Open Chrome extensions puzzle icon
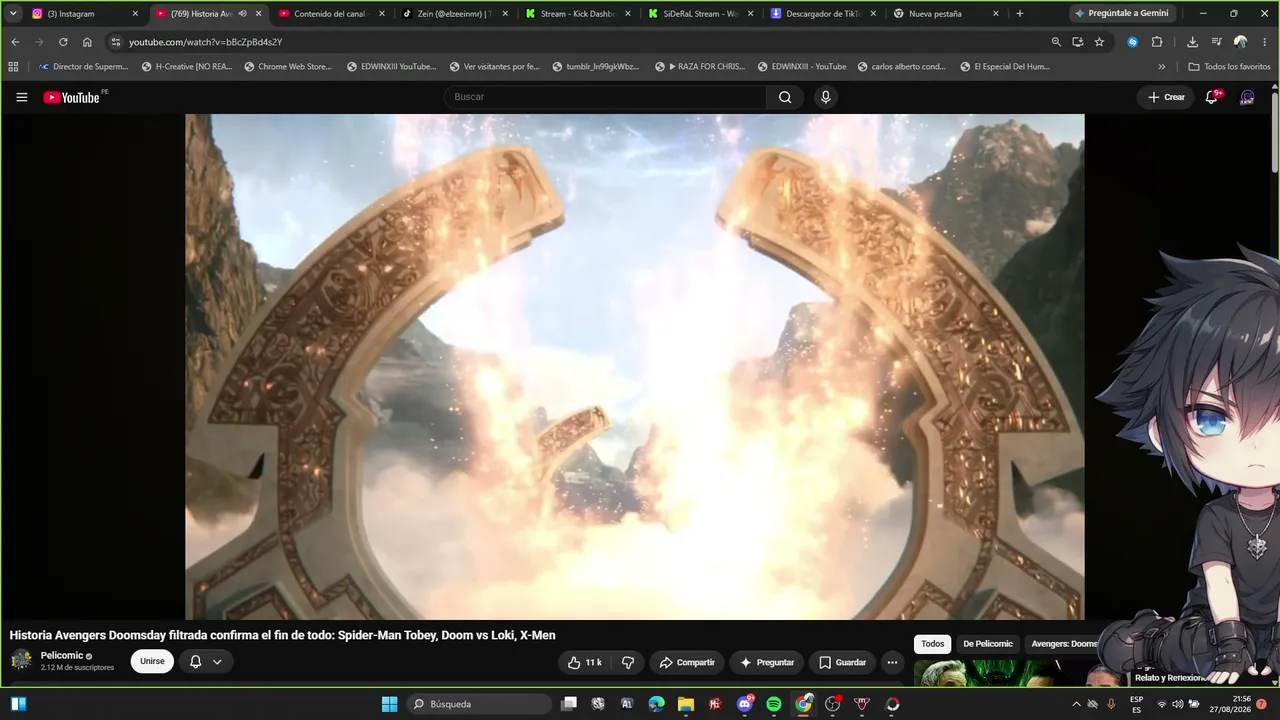This screenshot has height=720, width=1280. tap(1157, 42)
